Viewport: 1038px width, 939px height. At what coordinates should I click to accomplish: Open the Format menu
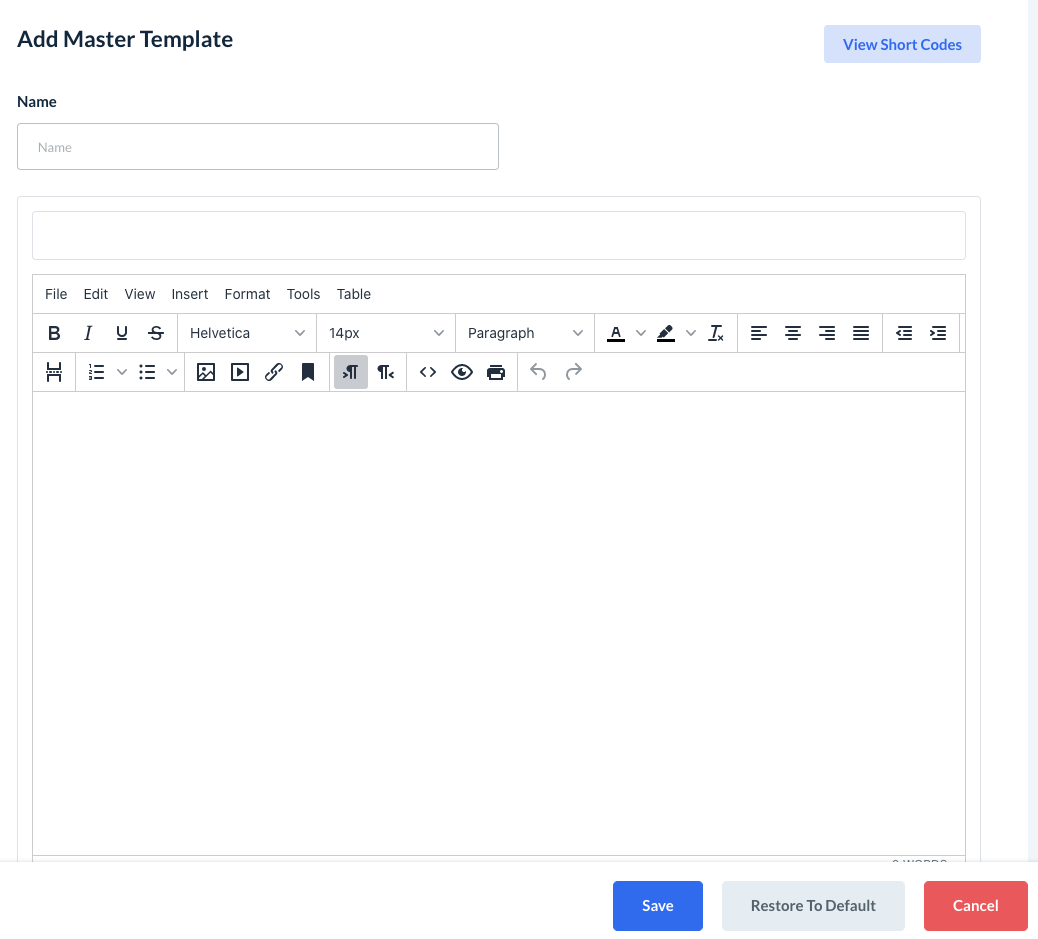click(247, 294)
